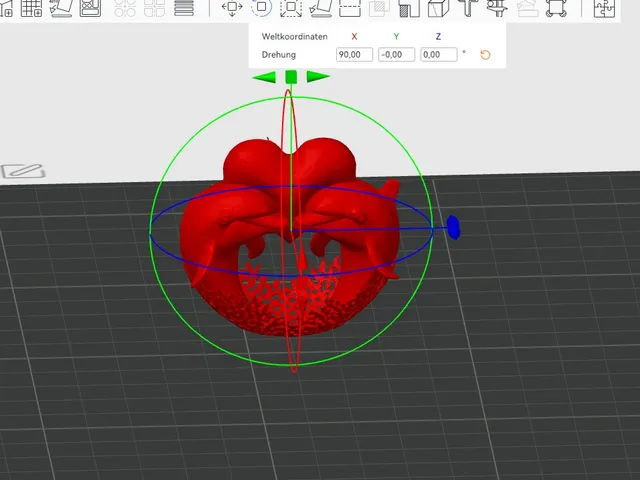
Task: Activate the Rotate tool icon
Action: click(261, 7)
